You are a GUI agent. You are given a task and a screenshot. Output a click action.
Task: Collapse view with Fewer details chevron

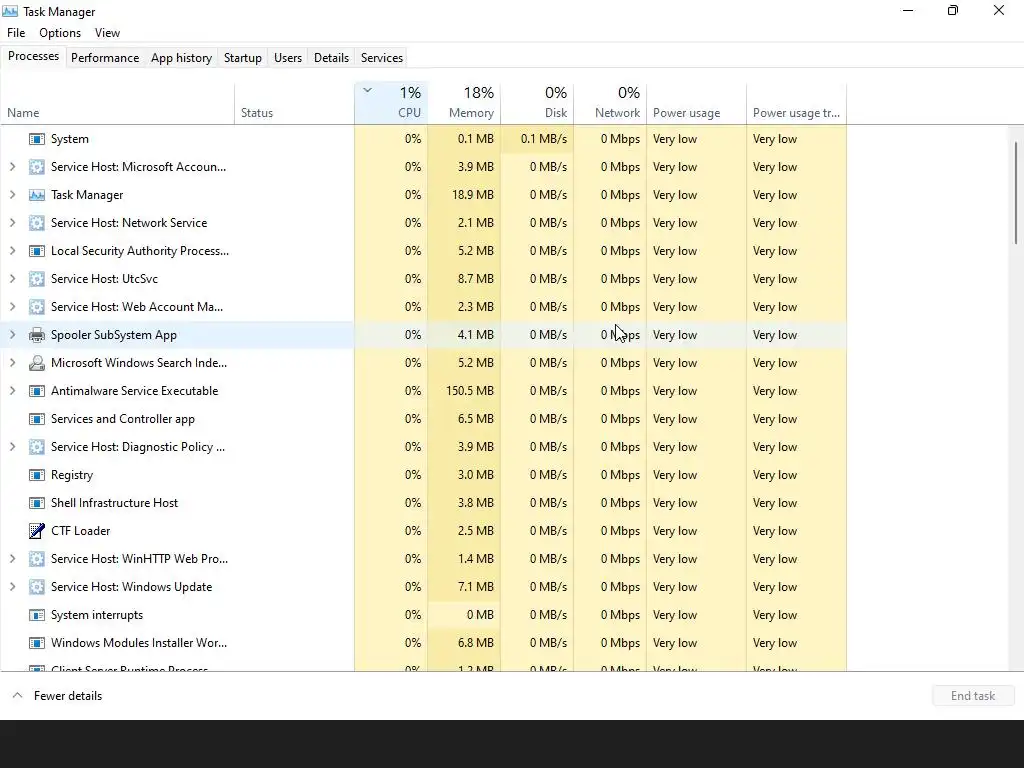18,696
